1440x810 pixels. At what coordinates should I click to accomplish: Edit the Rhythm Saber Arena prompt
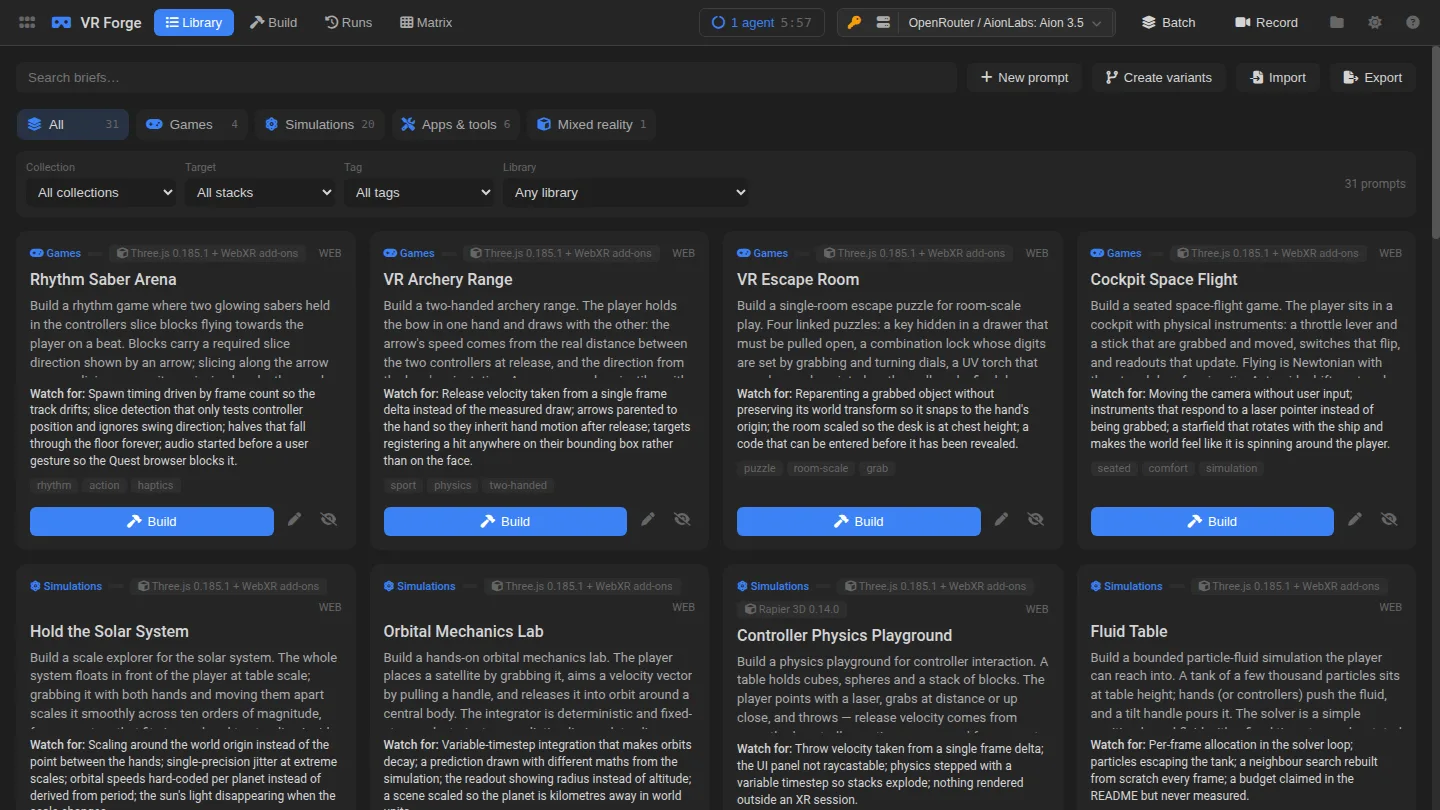(294, 520)
